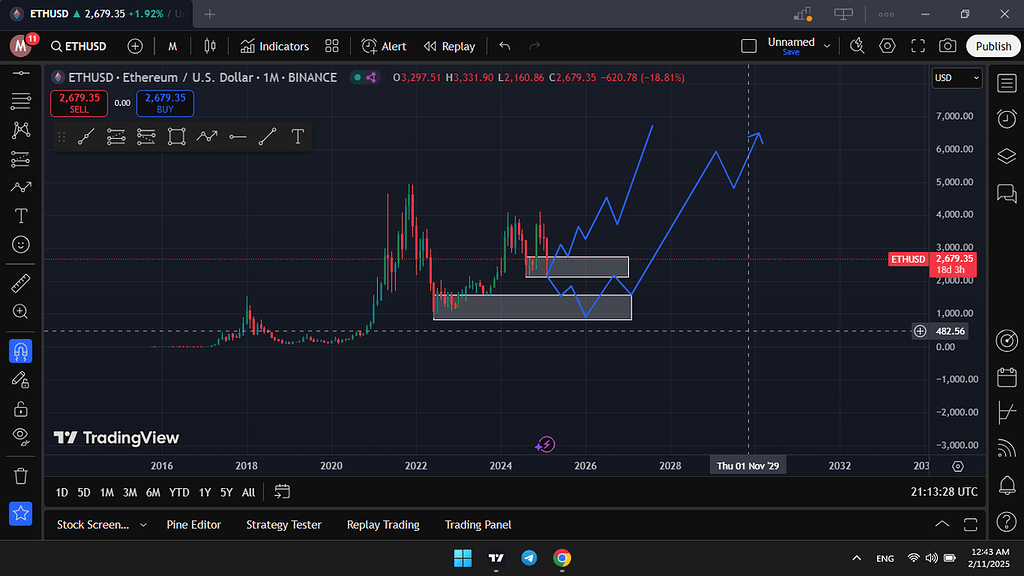
Task: Delete drawings with the trash icon
Action: pyautogui.click(x=20, y=475)
